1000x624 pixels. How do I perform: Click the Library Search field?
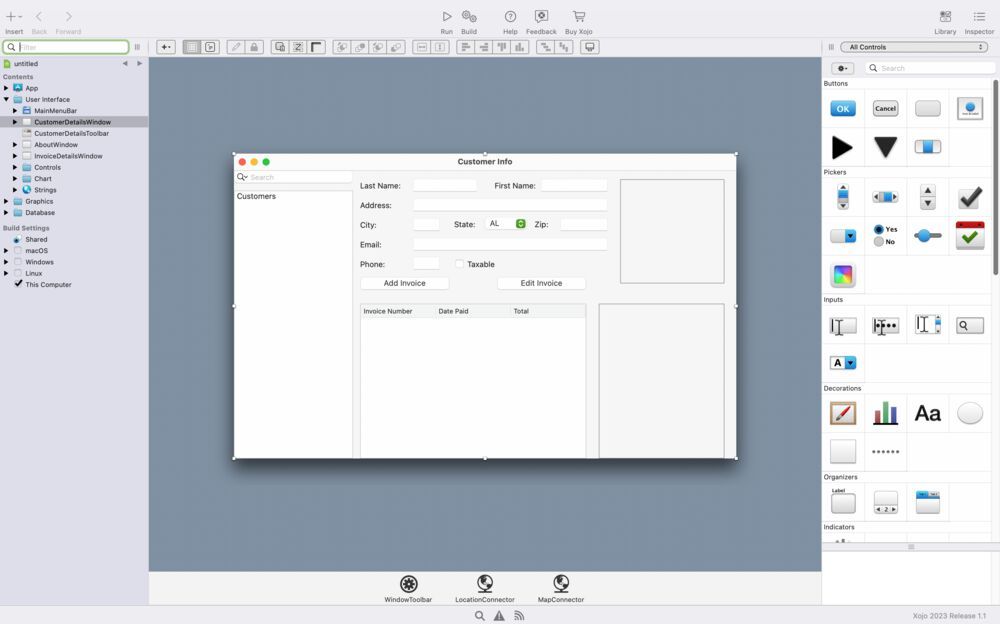click(x=930, y=68)
